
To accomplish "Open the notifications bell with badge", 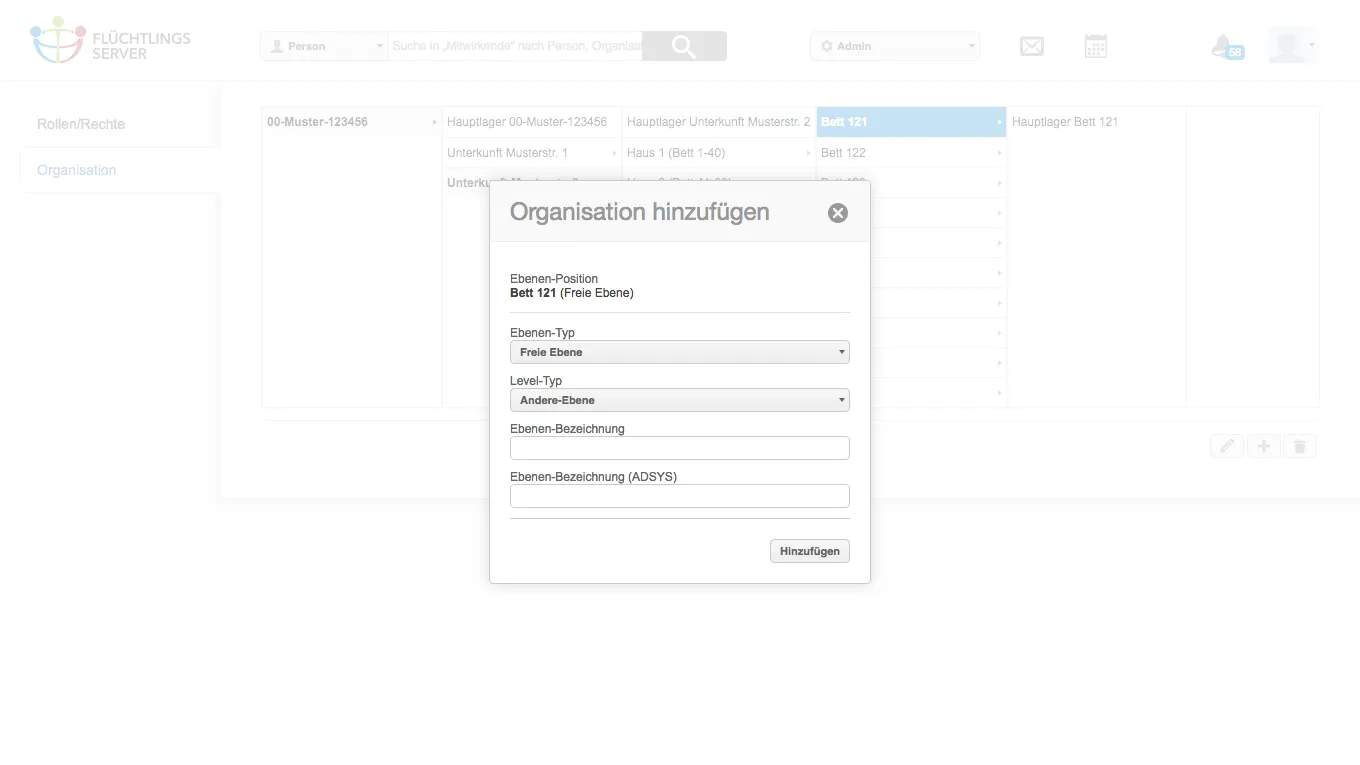I will 1226,46.
